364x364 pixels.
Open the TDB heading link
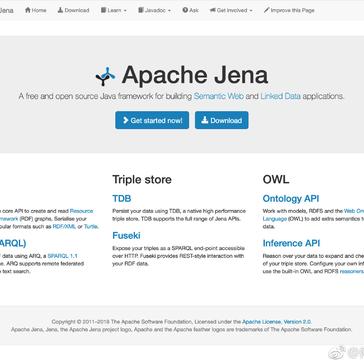coord(122,199)
